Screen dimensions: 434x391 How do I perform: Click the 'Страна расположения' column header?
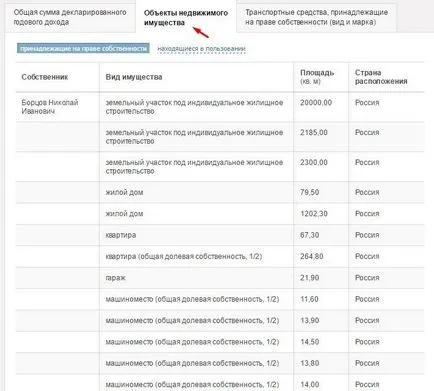381,77
